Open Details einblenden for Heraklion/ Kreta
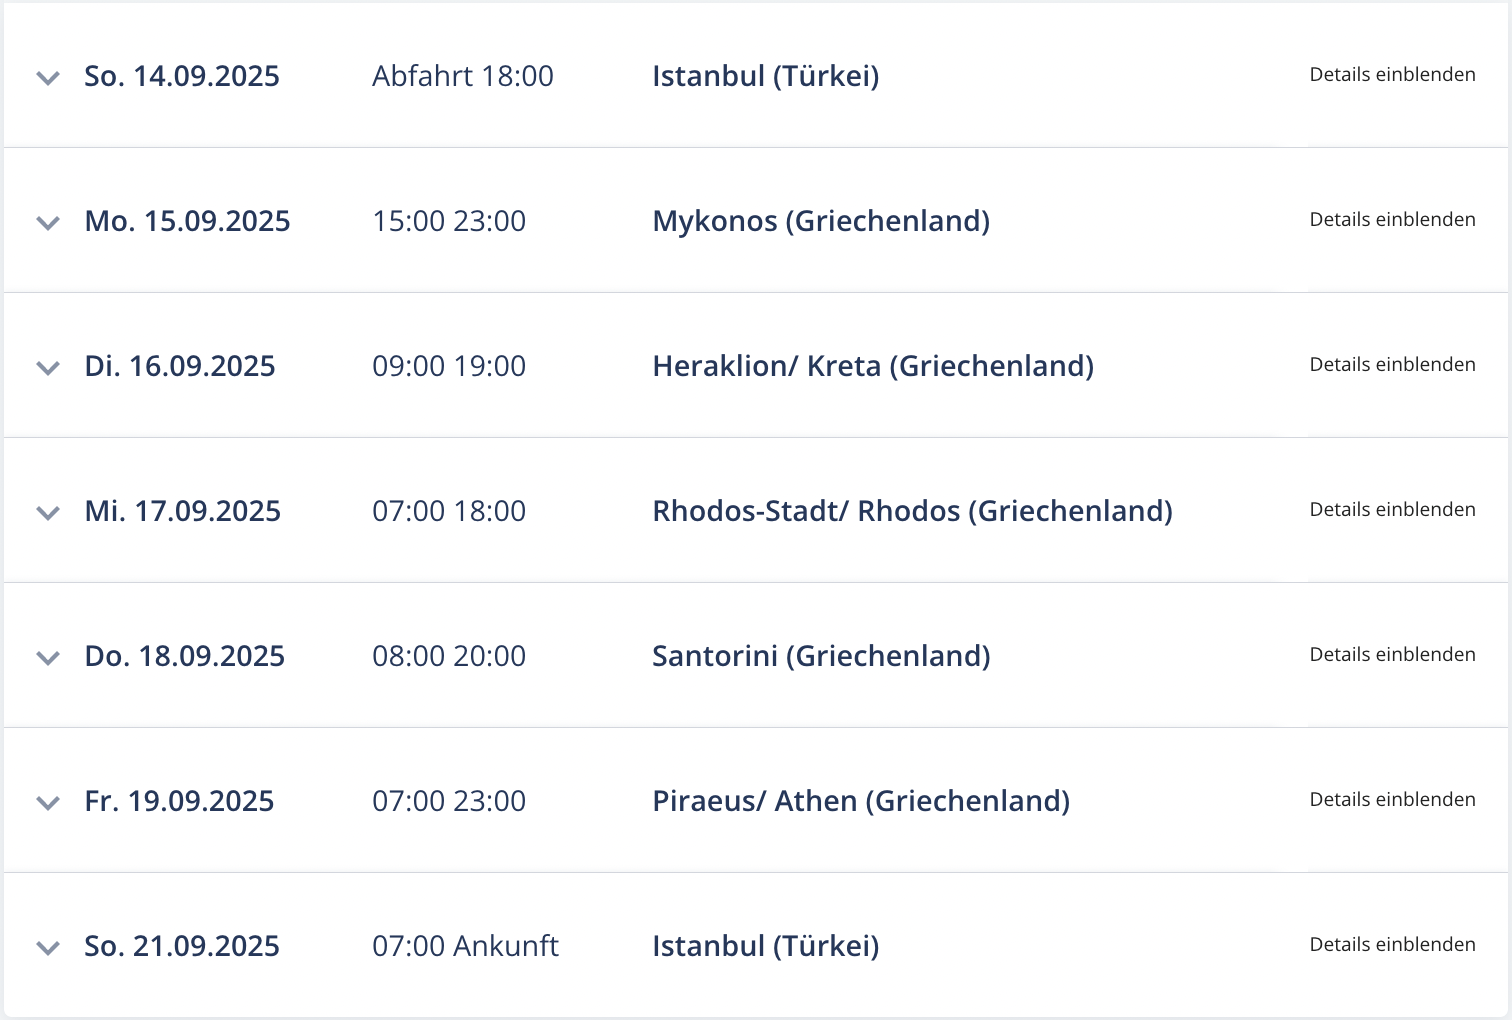The image size is (1512, 1020). pyautogui.click(x=1392, y=365)
